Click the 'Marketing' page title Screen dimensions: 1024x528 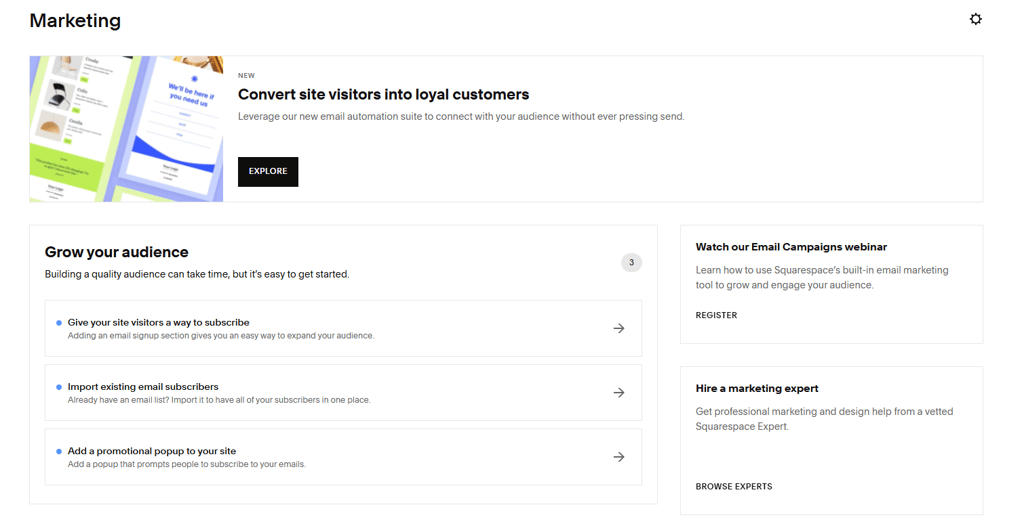coord(75,20)
